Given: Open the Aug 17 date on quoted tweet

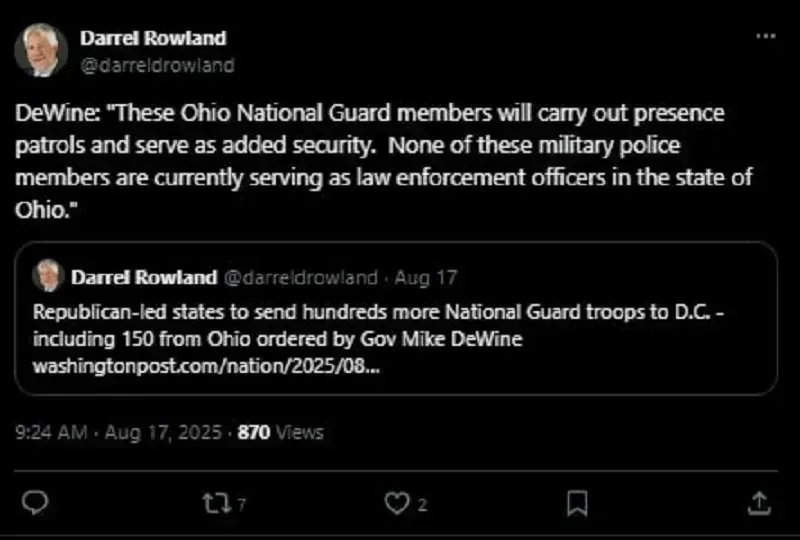Looking at the screenshot, I should click(x=426, y=277).
